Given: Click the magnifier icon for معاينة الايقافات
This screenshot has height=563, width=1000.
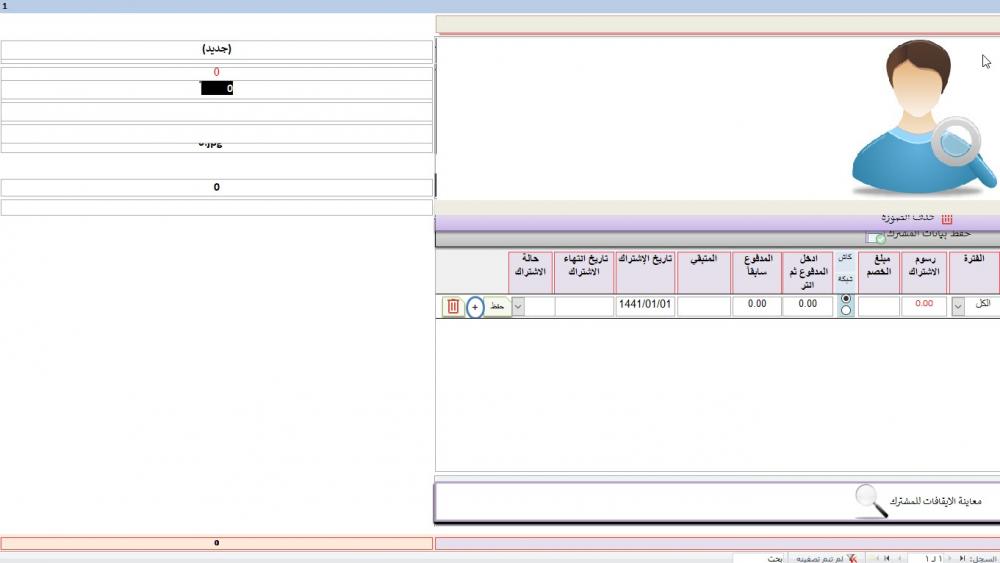Looking at the screenshot, I should tap(871, 501).
